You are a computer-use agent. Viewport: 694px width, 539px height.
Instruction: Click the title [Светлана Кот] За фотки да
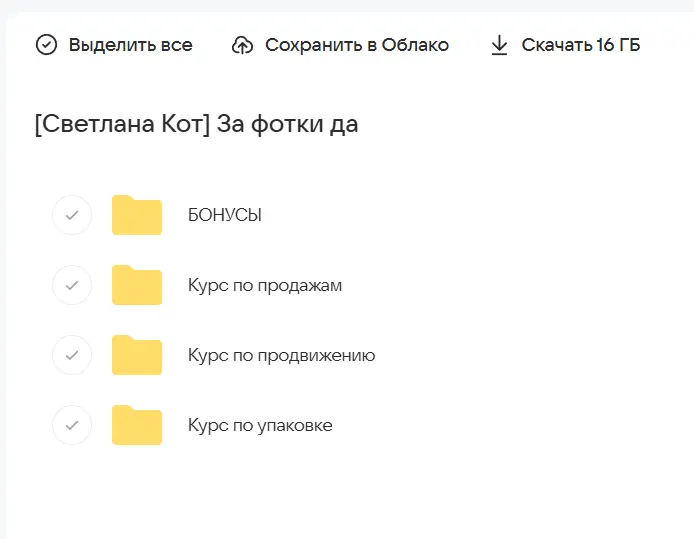pos(196,125)
